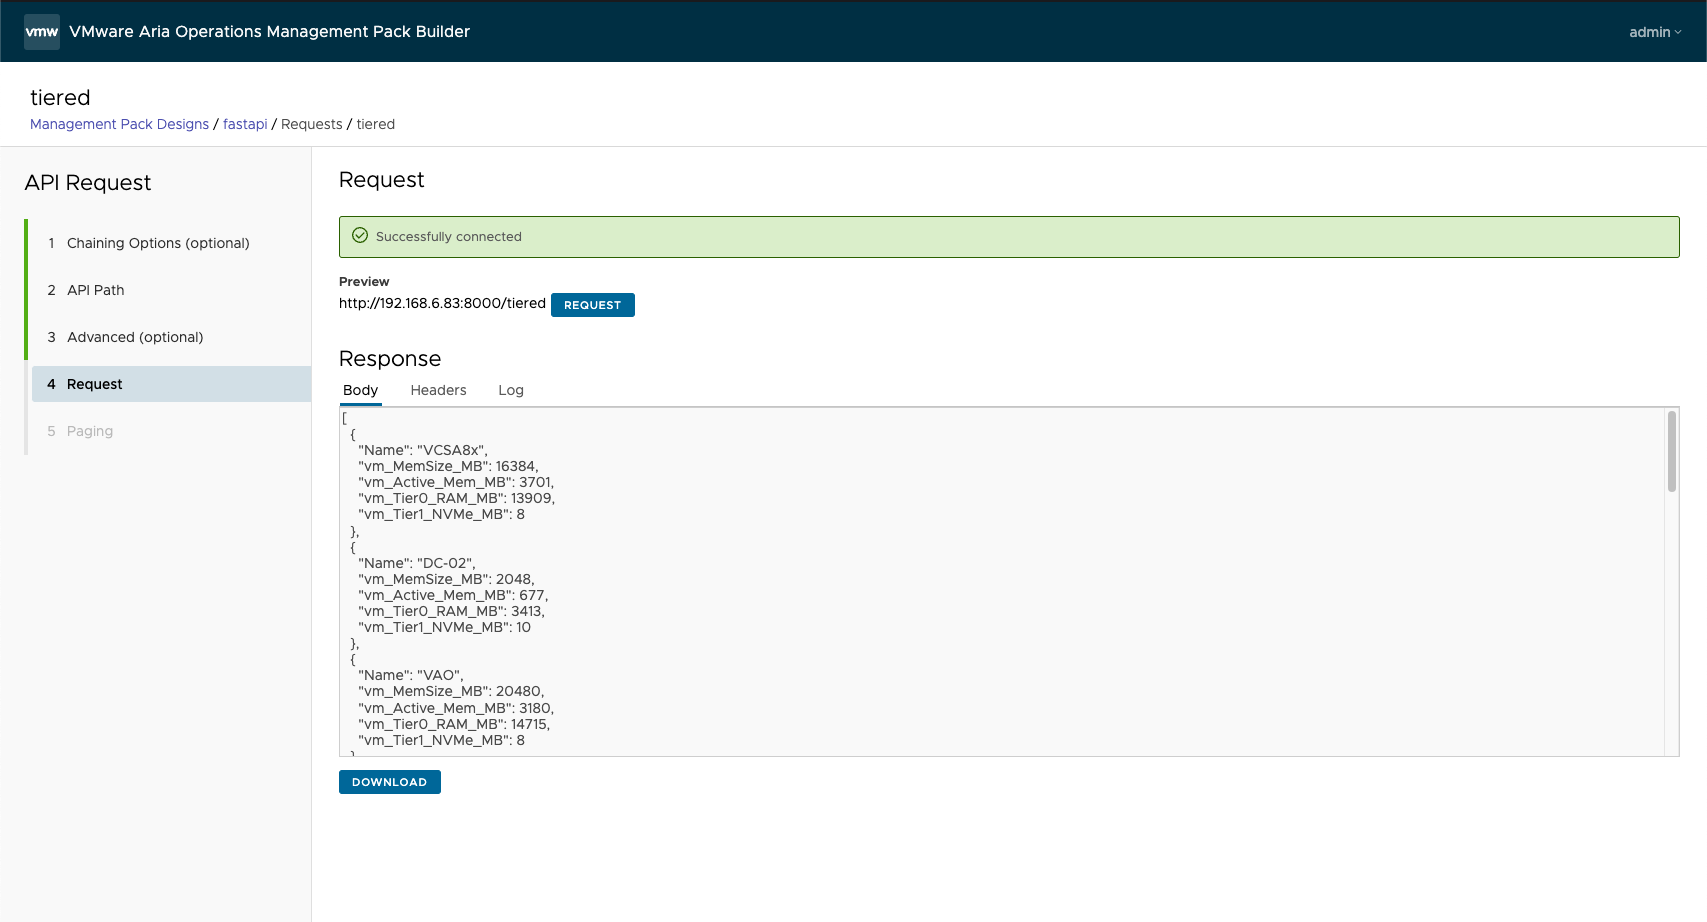Open the admin user dropdown
Image resolution: width=1707 pixels, height=922 pixels.
(1654, 32)
